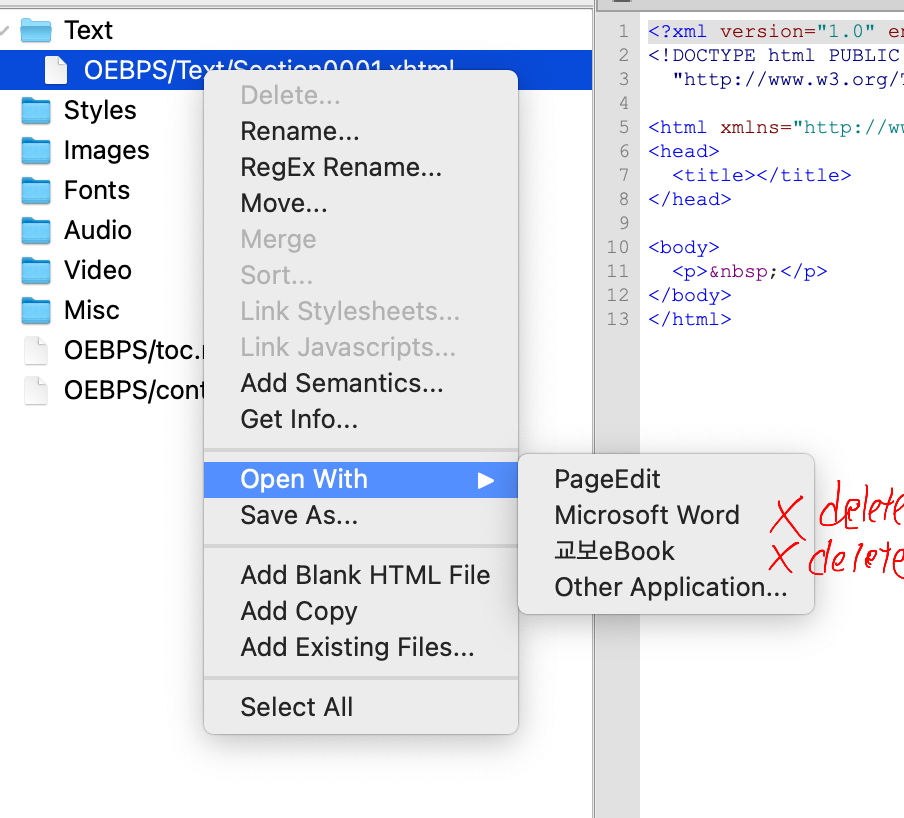Viewport: 904px width, 818px height.
Task: Select Add Semantics... menu entry
Action: [341, 383]
